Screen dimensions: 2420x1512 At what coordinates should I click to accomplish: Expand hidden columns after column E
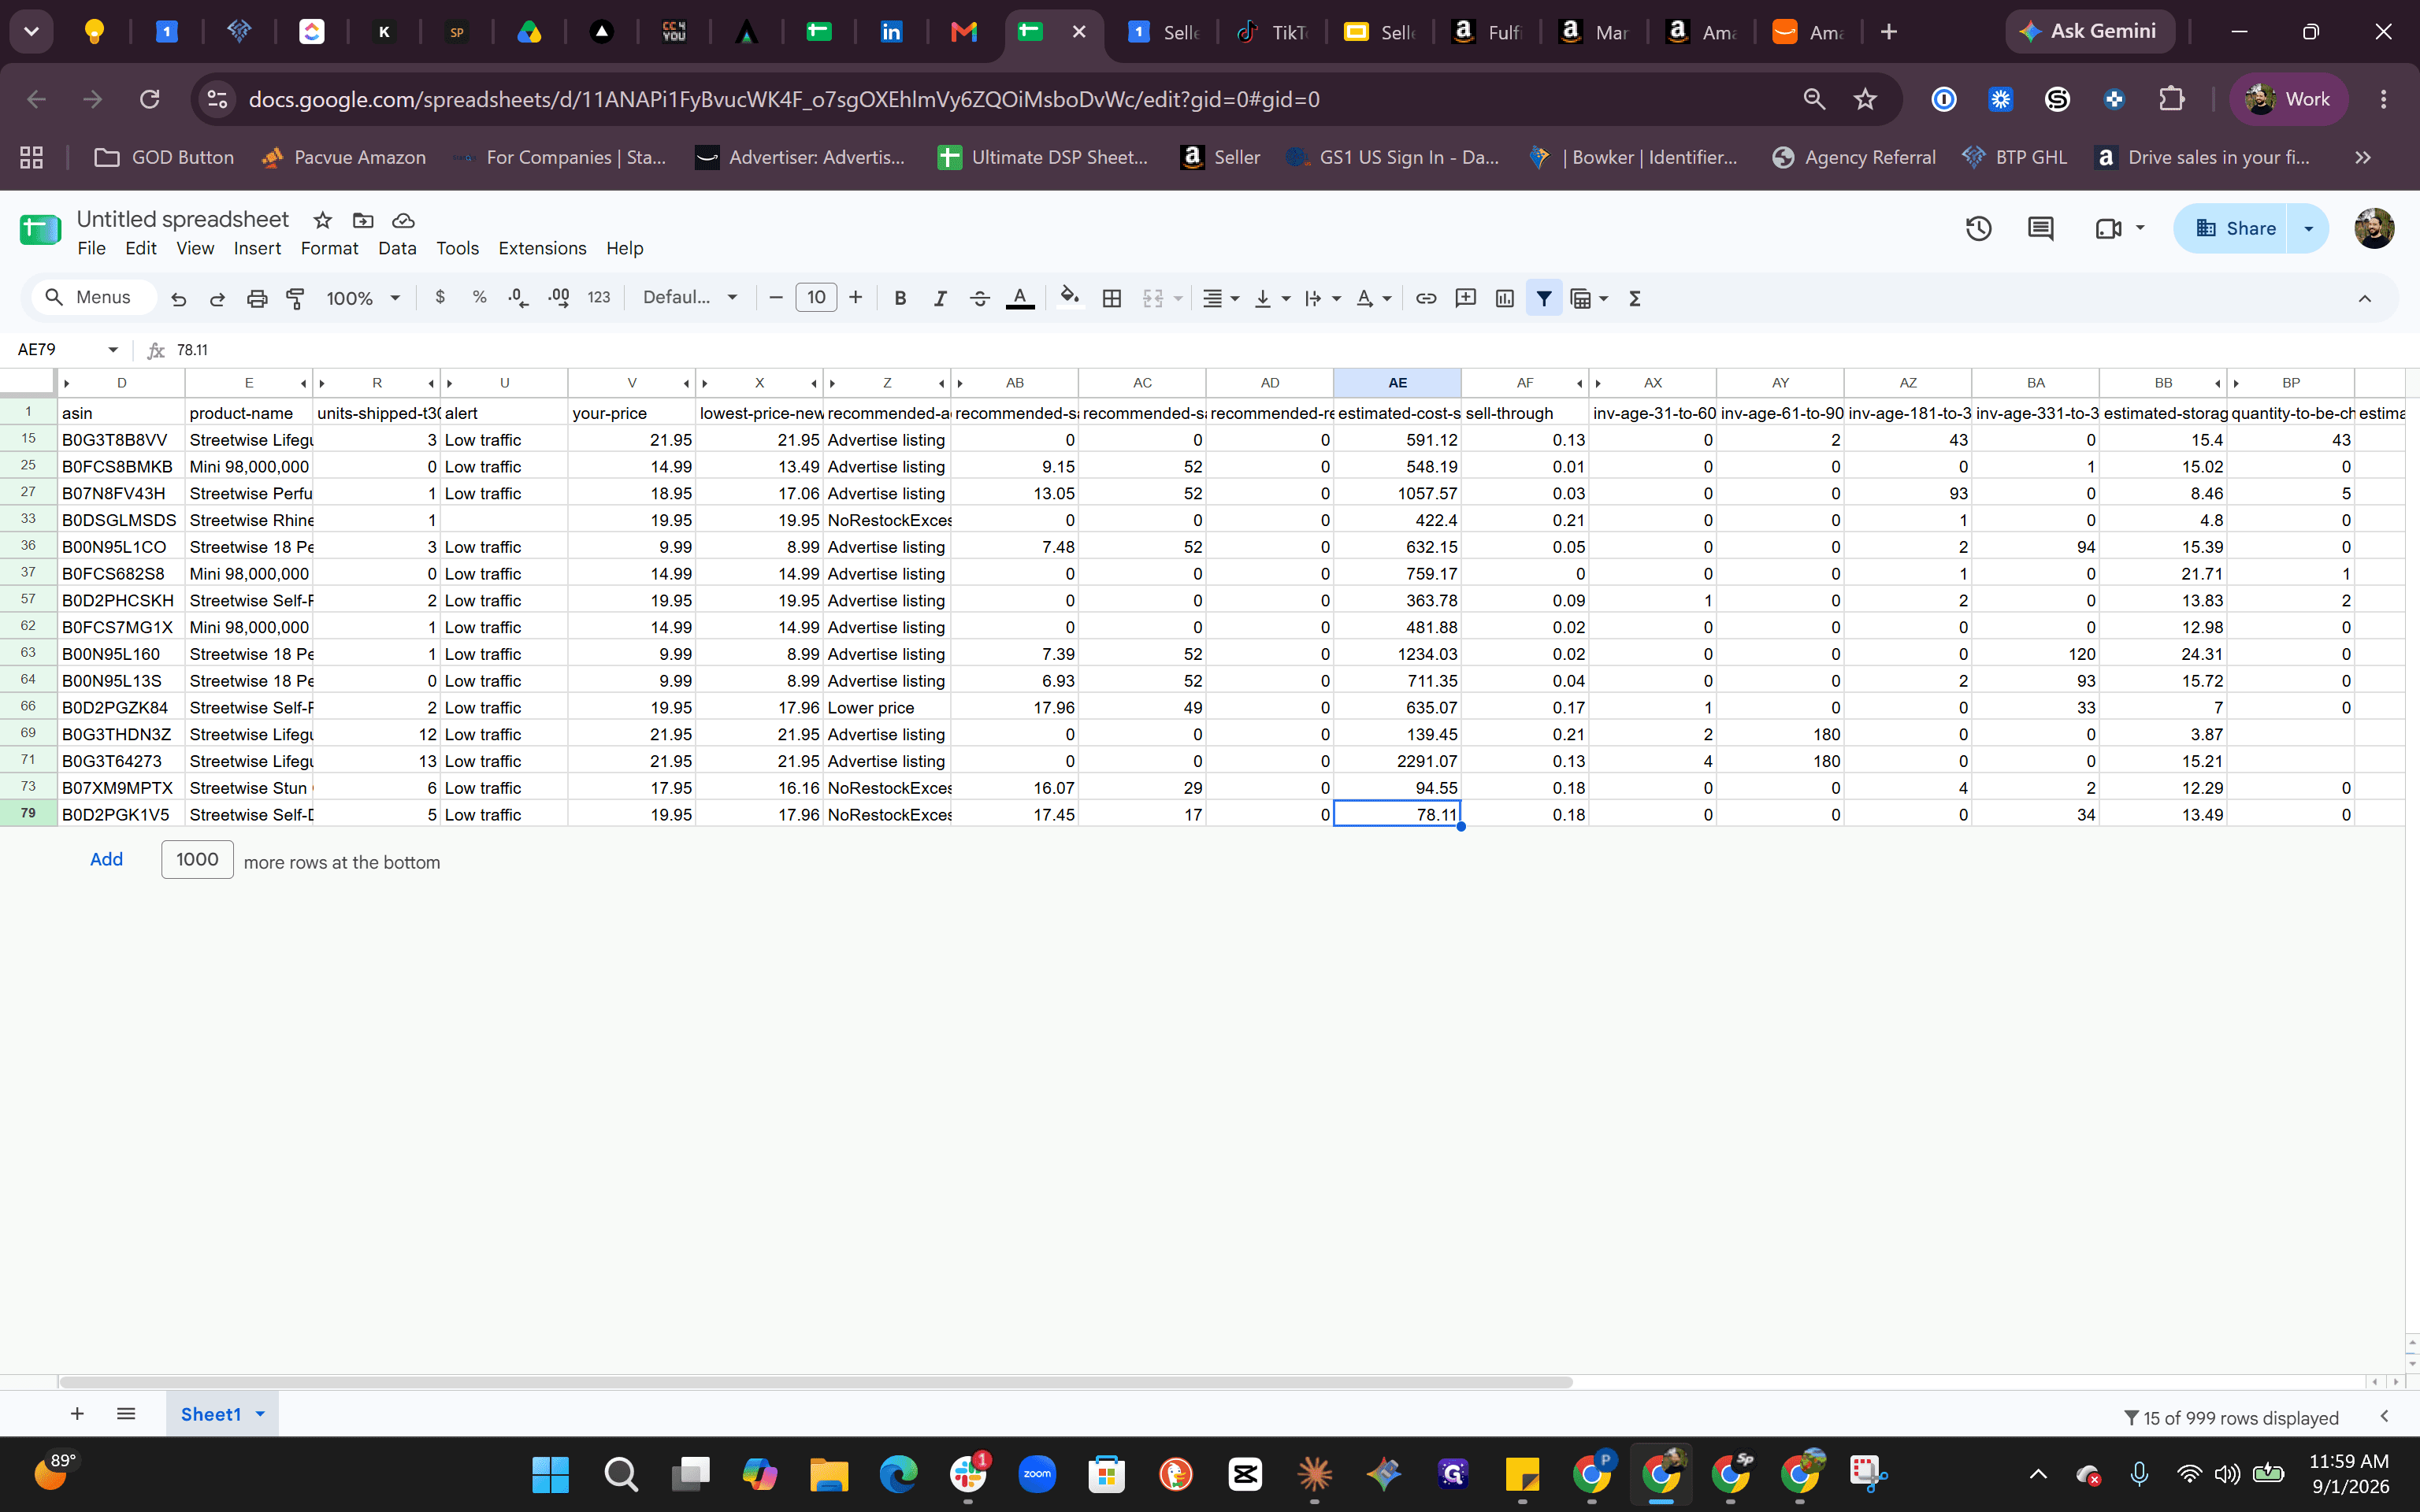303,384
